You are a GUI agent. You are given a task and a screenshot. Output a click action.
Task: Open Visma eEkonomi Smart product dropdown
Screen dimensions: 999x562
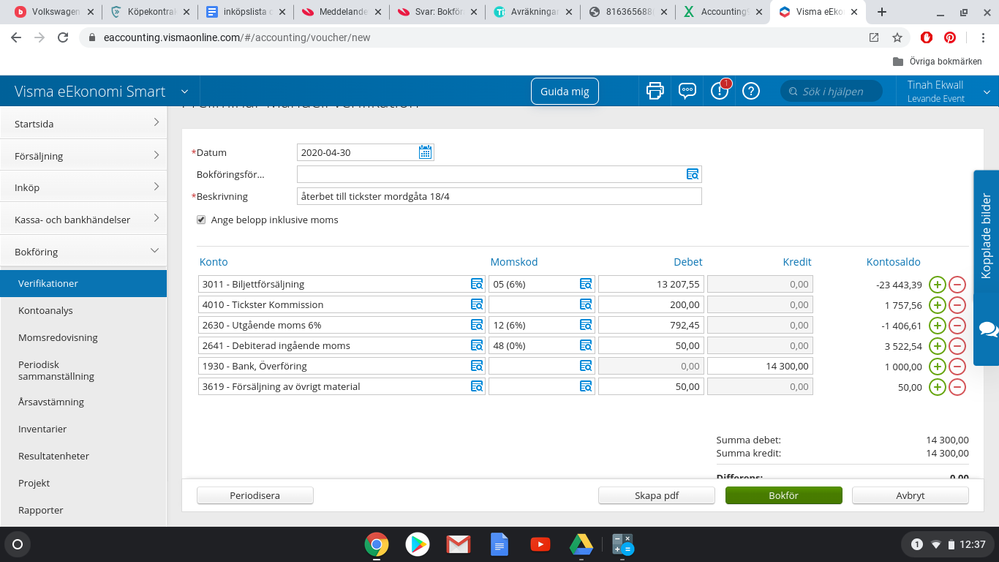(x=184, y=92)
